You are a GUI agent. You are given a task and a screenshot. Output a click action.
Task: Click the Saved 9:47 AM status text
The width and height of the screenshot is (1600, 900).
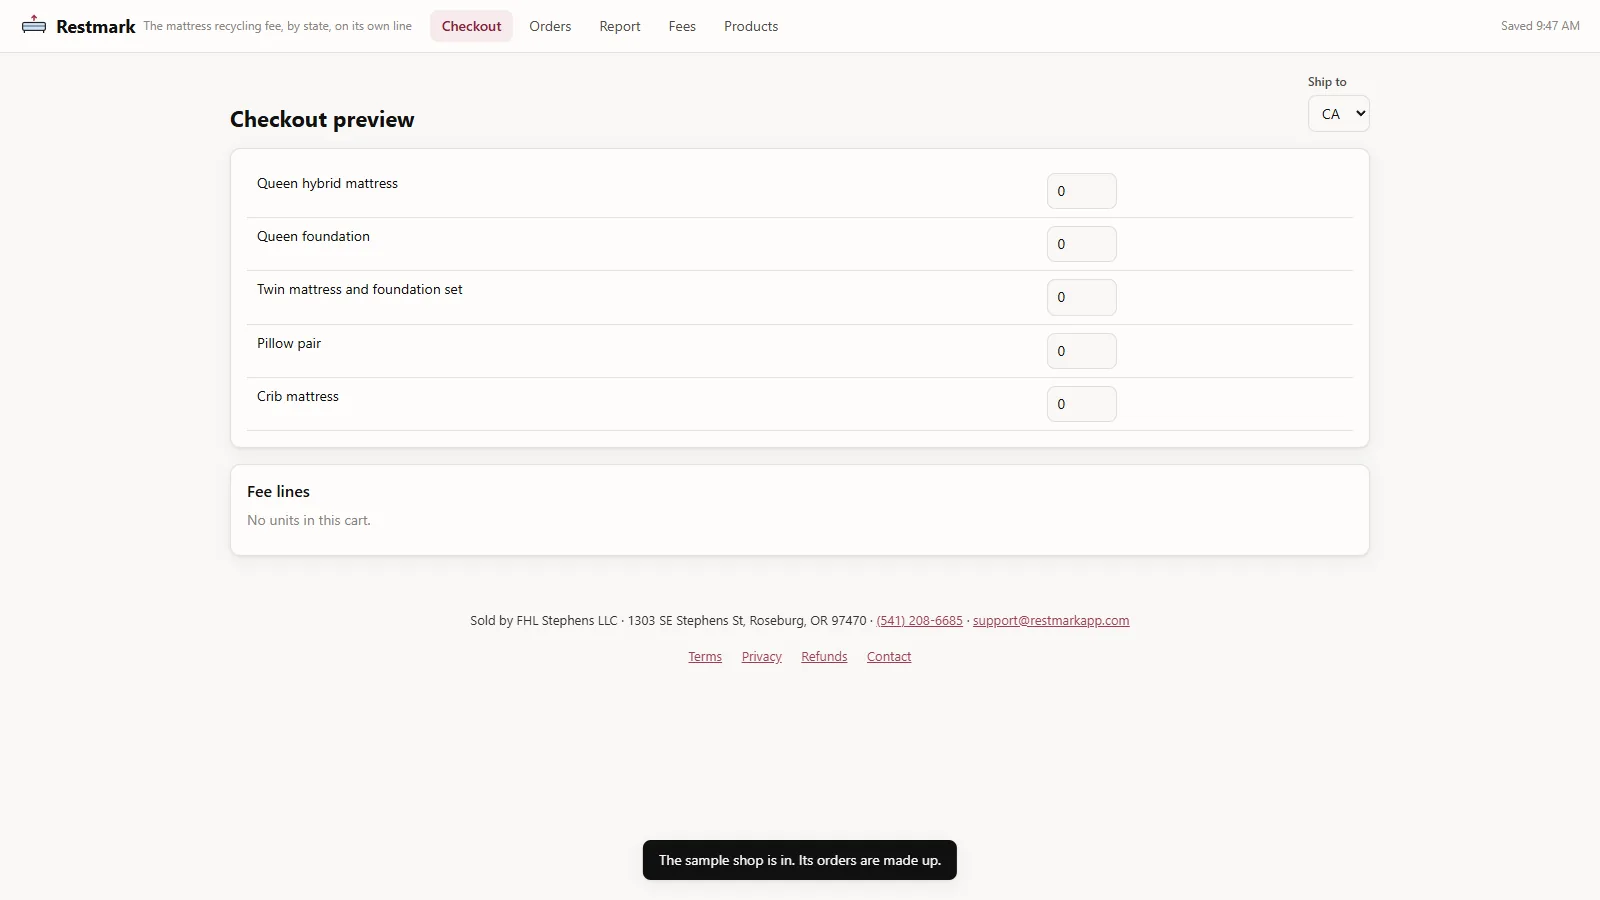click(x=1540, y=26)
